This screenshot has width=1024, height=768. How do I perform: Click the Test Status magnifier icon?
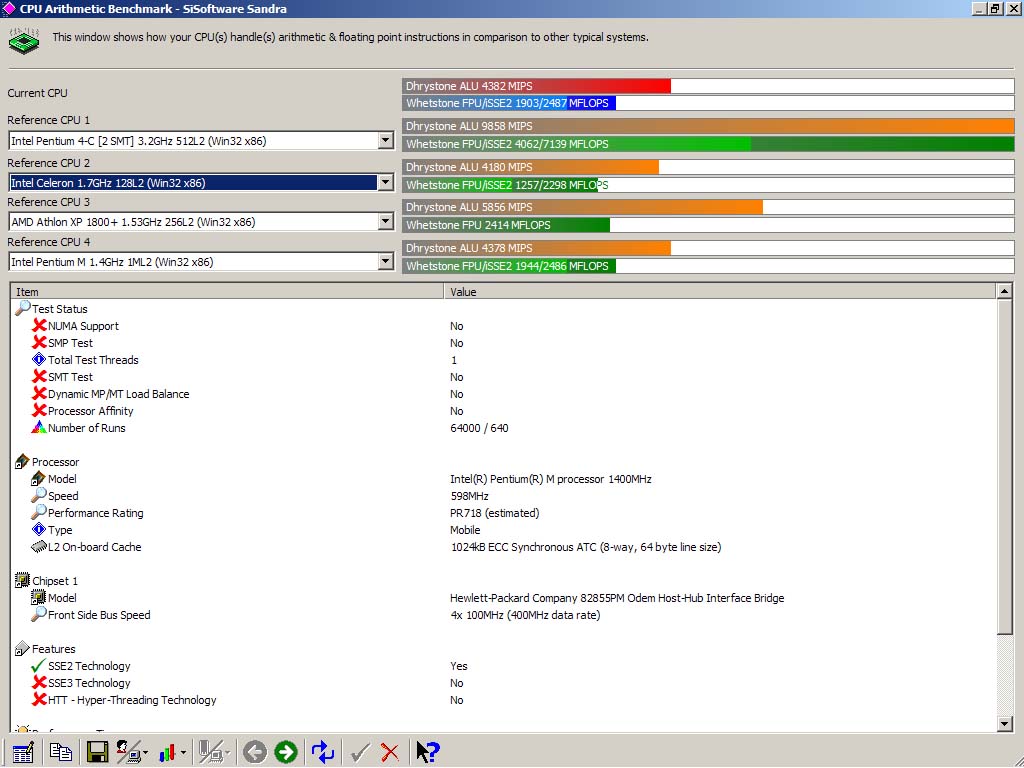tap(22, 308)
